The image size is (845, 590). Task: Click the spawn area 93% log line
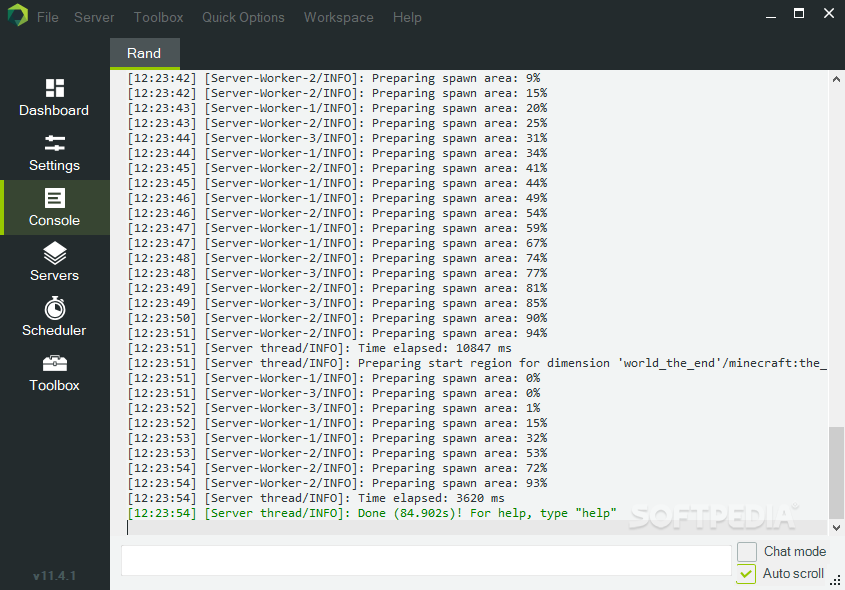[x=337, y=483]
